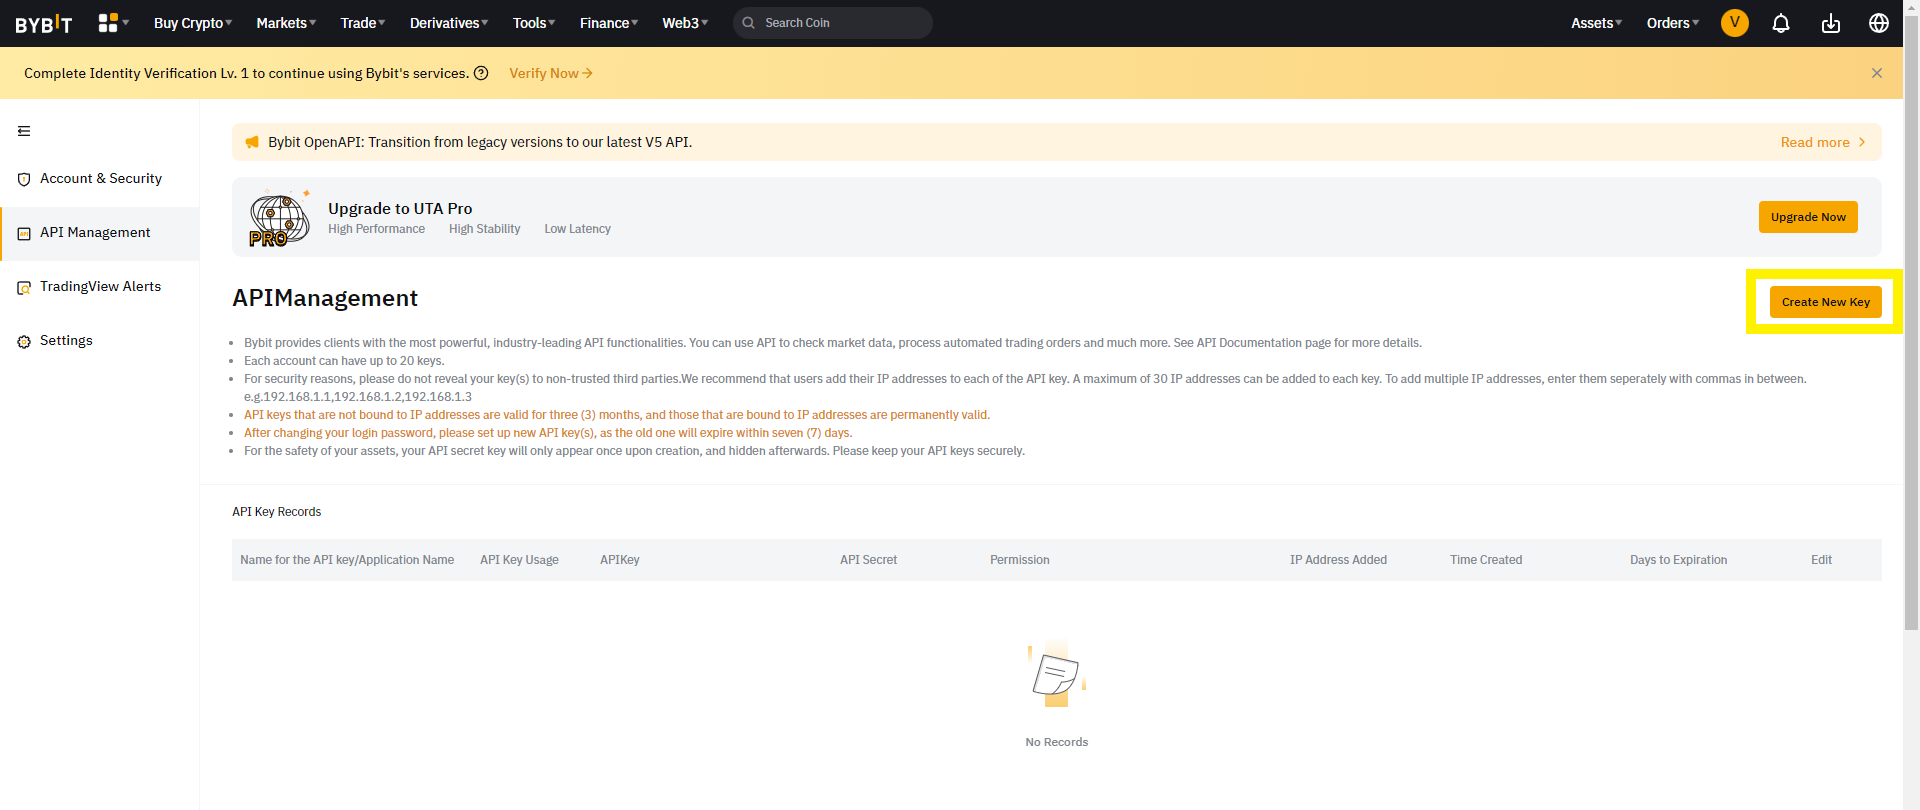The image size is (1920, 810).
Task: Click the user avatar V icon
Action: pos(1735,22)
